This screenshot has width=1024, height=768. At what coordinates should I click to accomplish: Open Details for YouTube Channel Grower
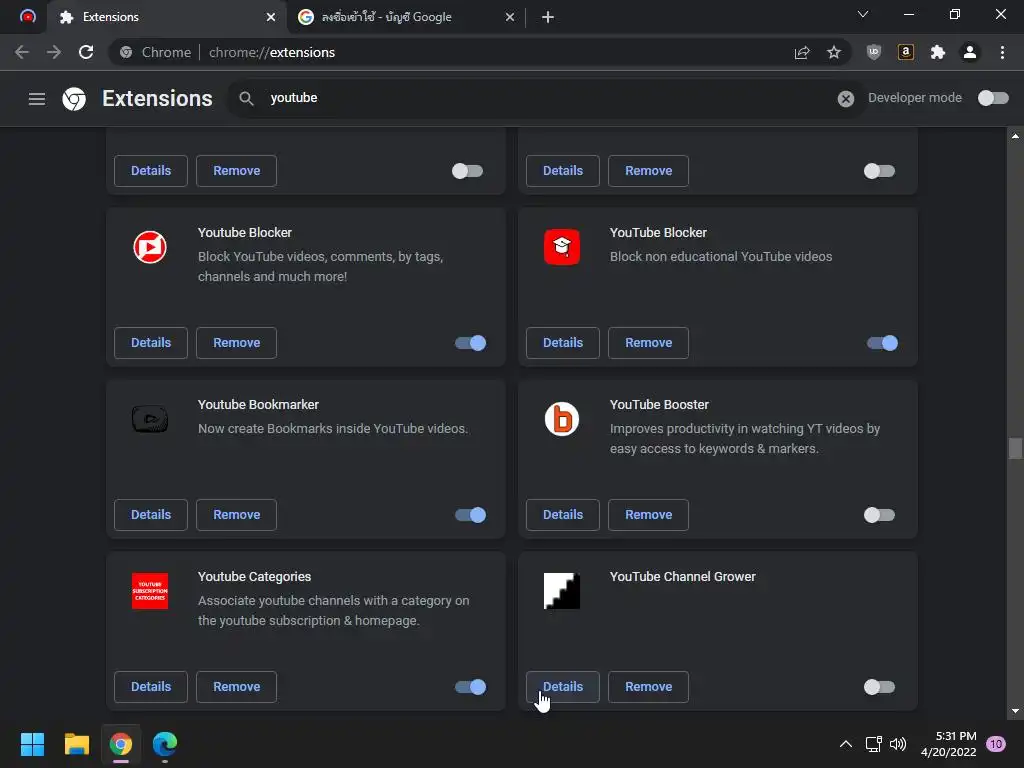(x=563, y=686)
